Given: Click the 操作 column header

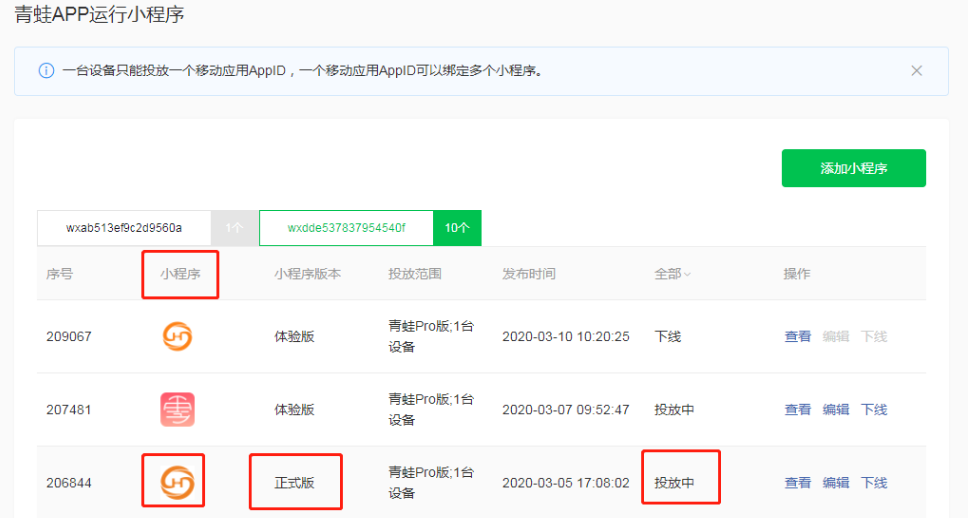Looking at the screenshot, I should pyautogui.click(x=797, y=274).
